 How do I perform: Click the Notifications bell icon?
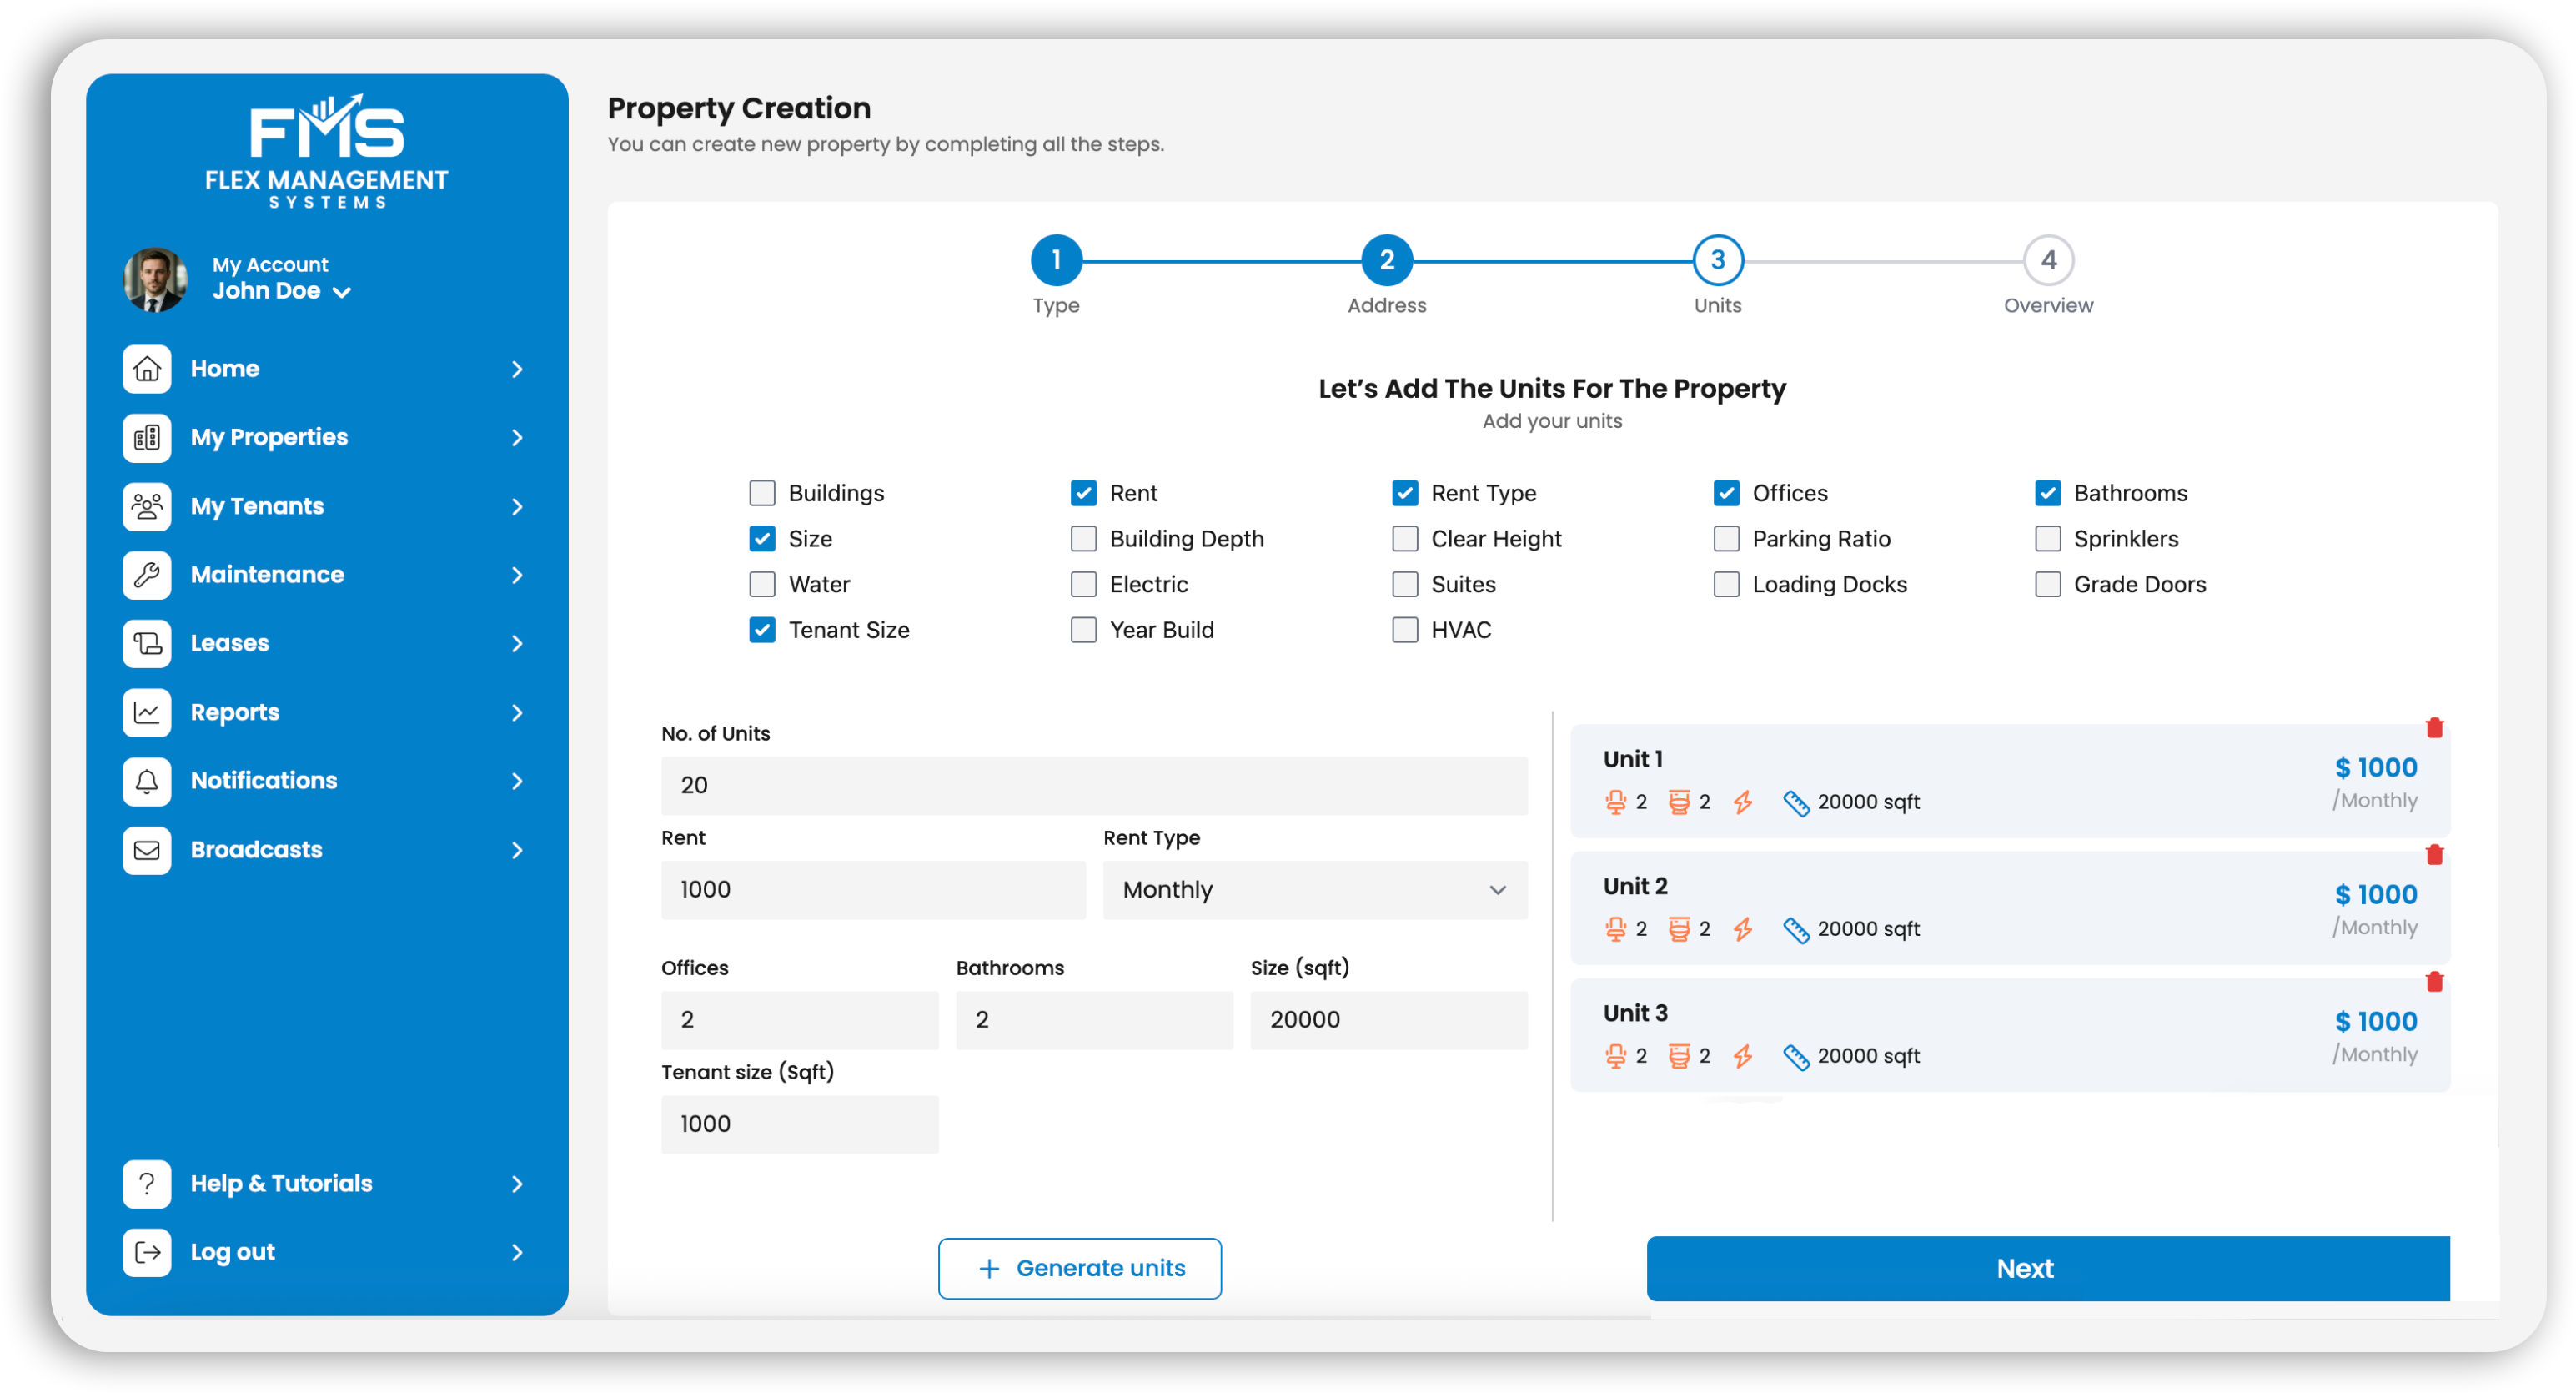tap(147, 781)
